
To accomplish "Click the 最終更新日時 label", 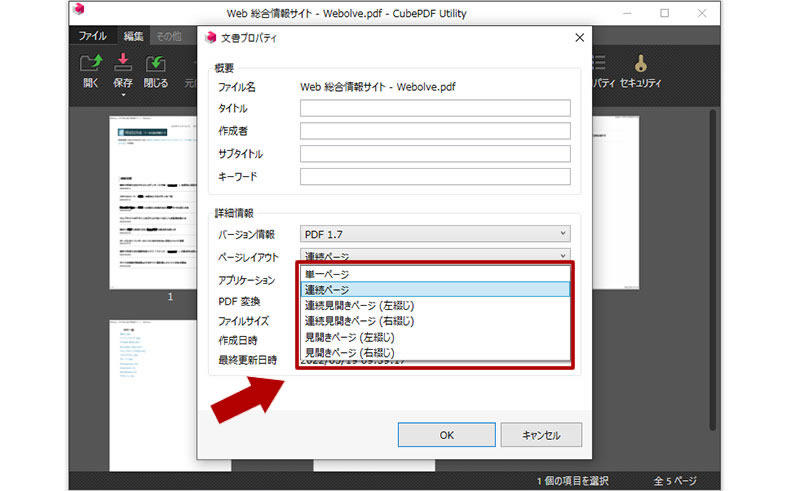I will (x=247, y=360).
